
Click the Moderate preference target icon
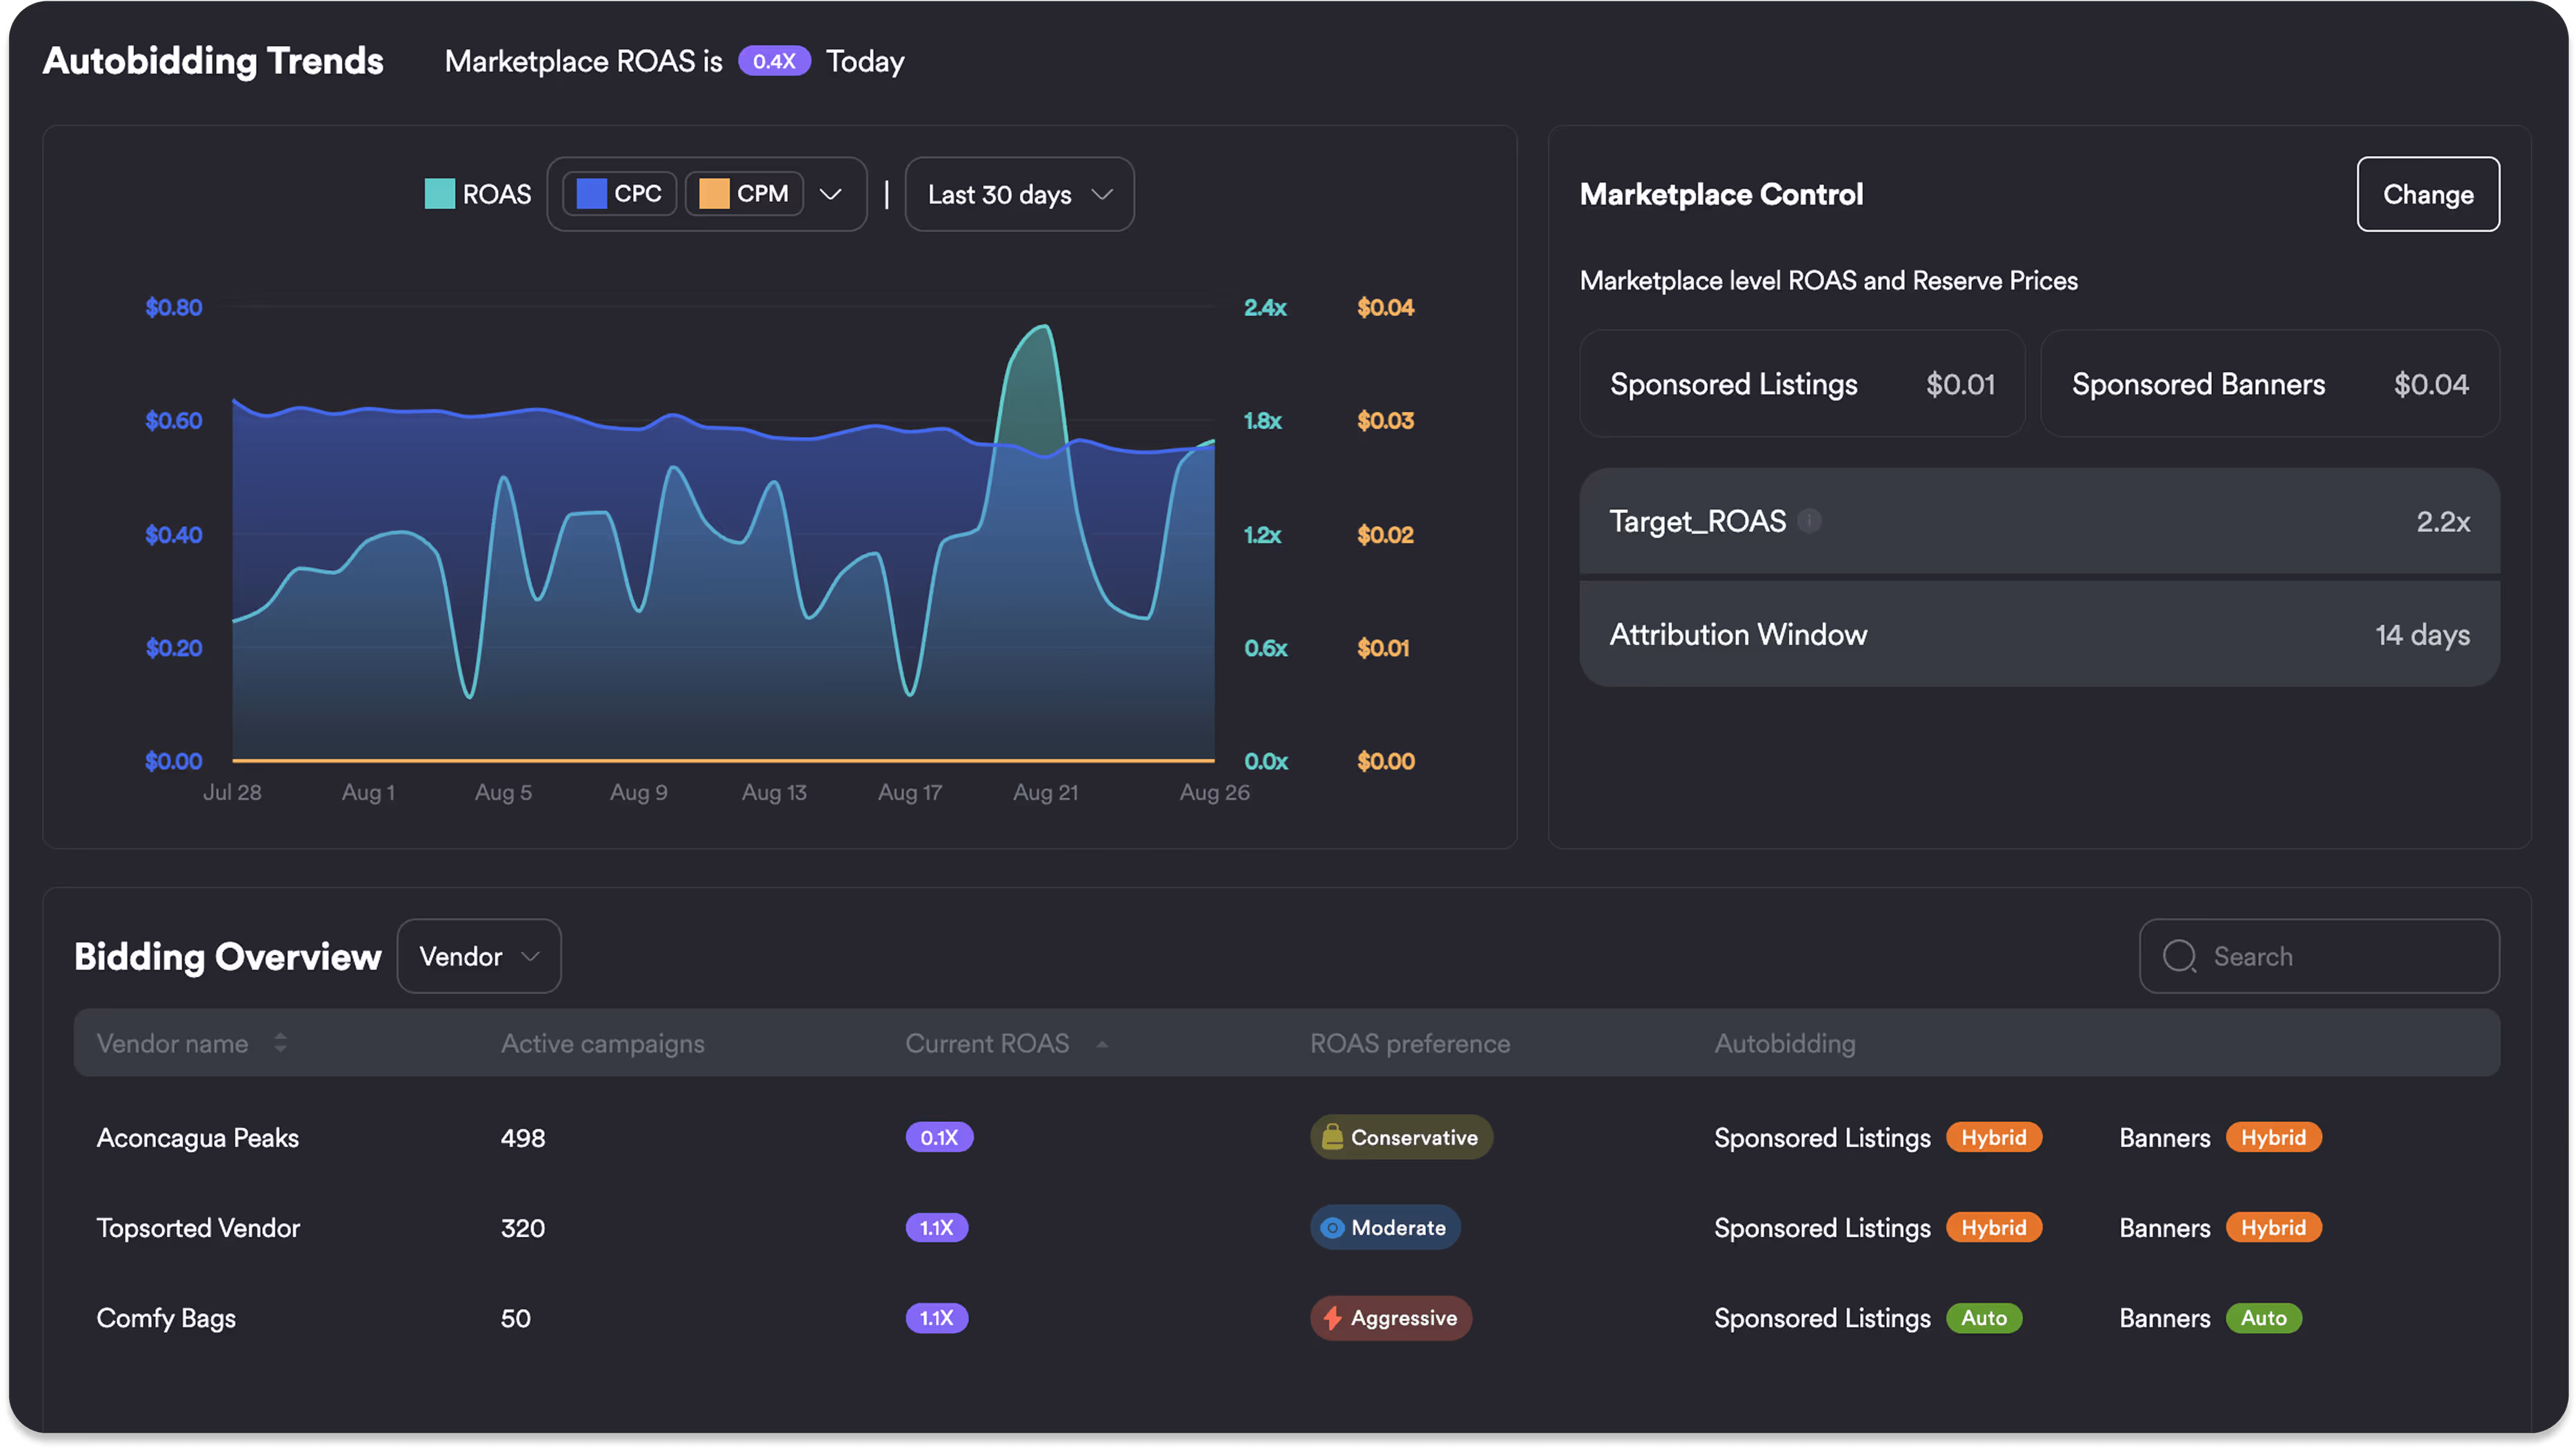pyautogui.click(x=1332, y=1228)
